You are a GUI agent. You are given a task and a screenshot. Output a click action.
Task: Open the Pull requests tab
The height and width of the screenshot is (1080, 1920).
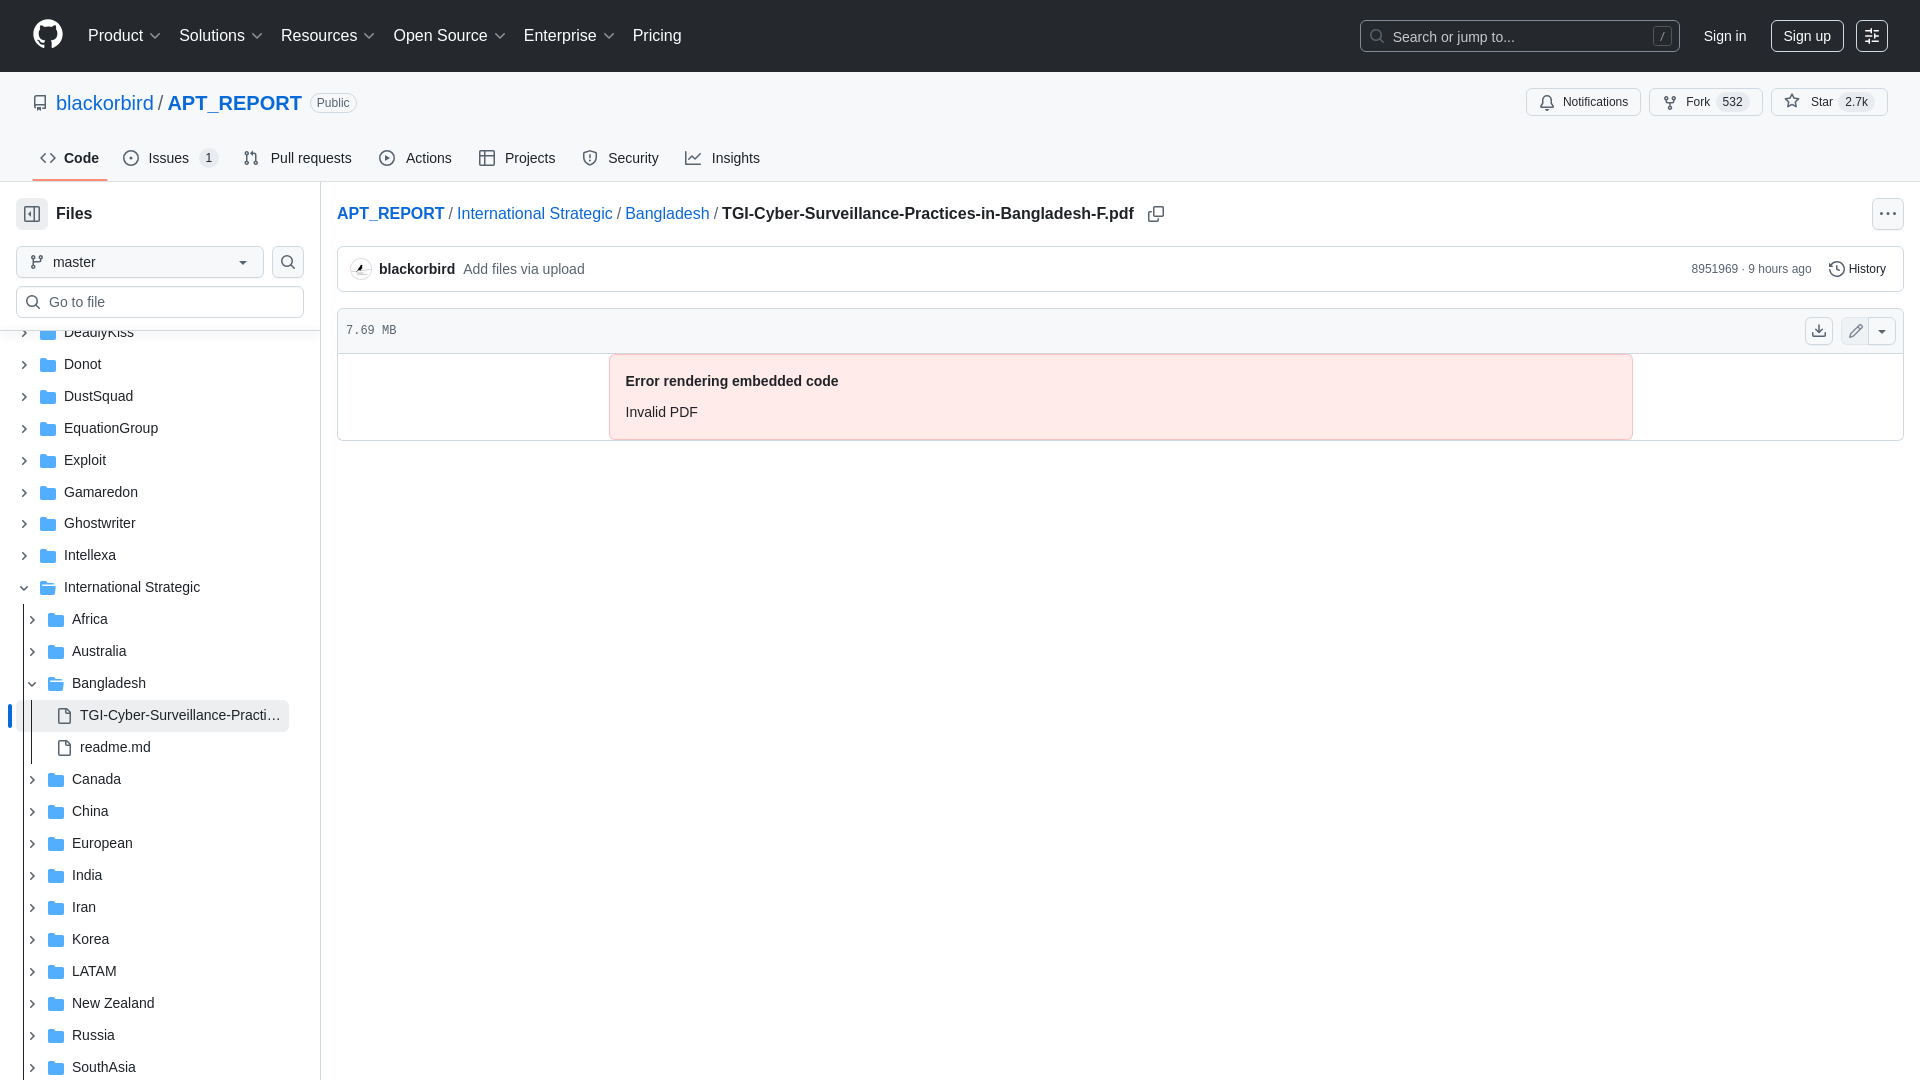point(297,158)
